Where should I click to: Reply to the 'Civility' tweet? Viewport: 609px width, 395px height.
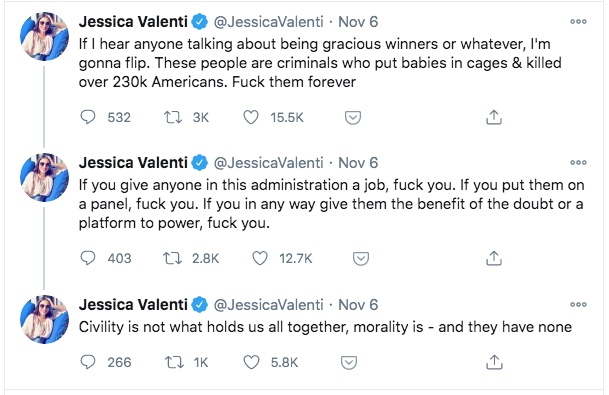click(88, 362)
